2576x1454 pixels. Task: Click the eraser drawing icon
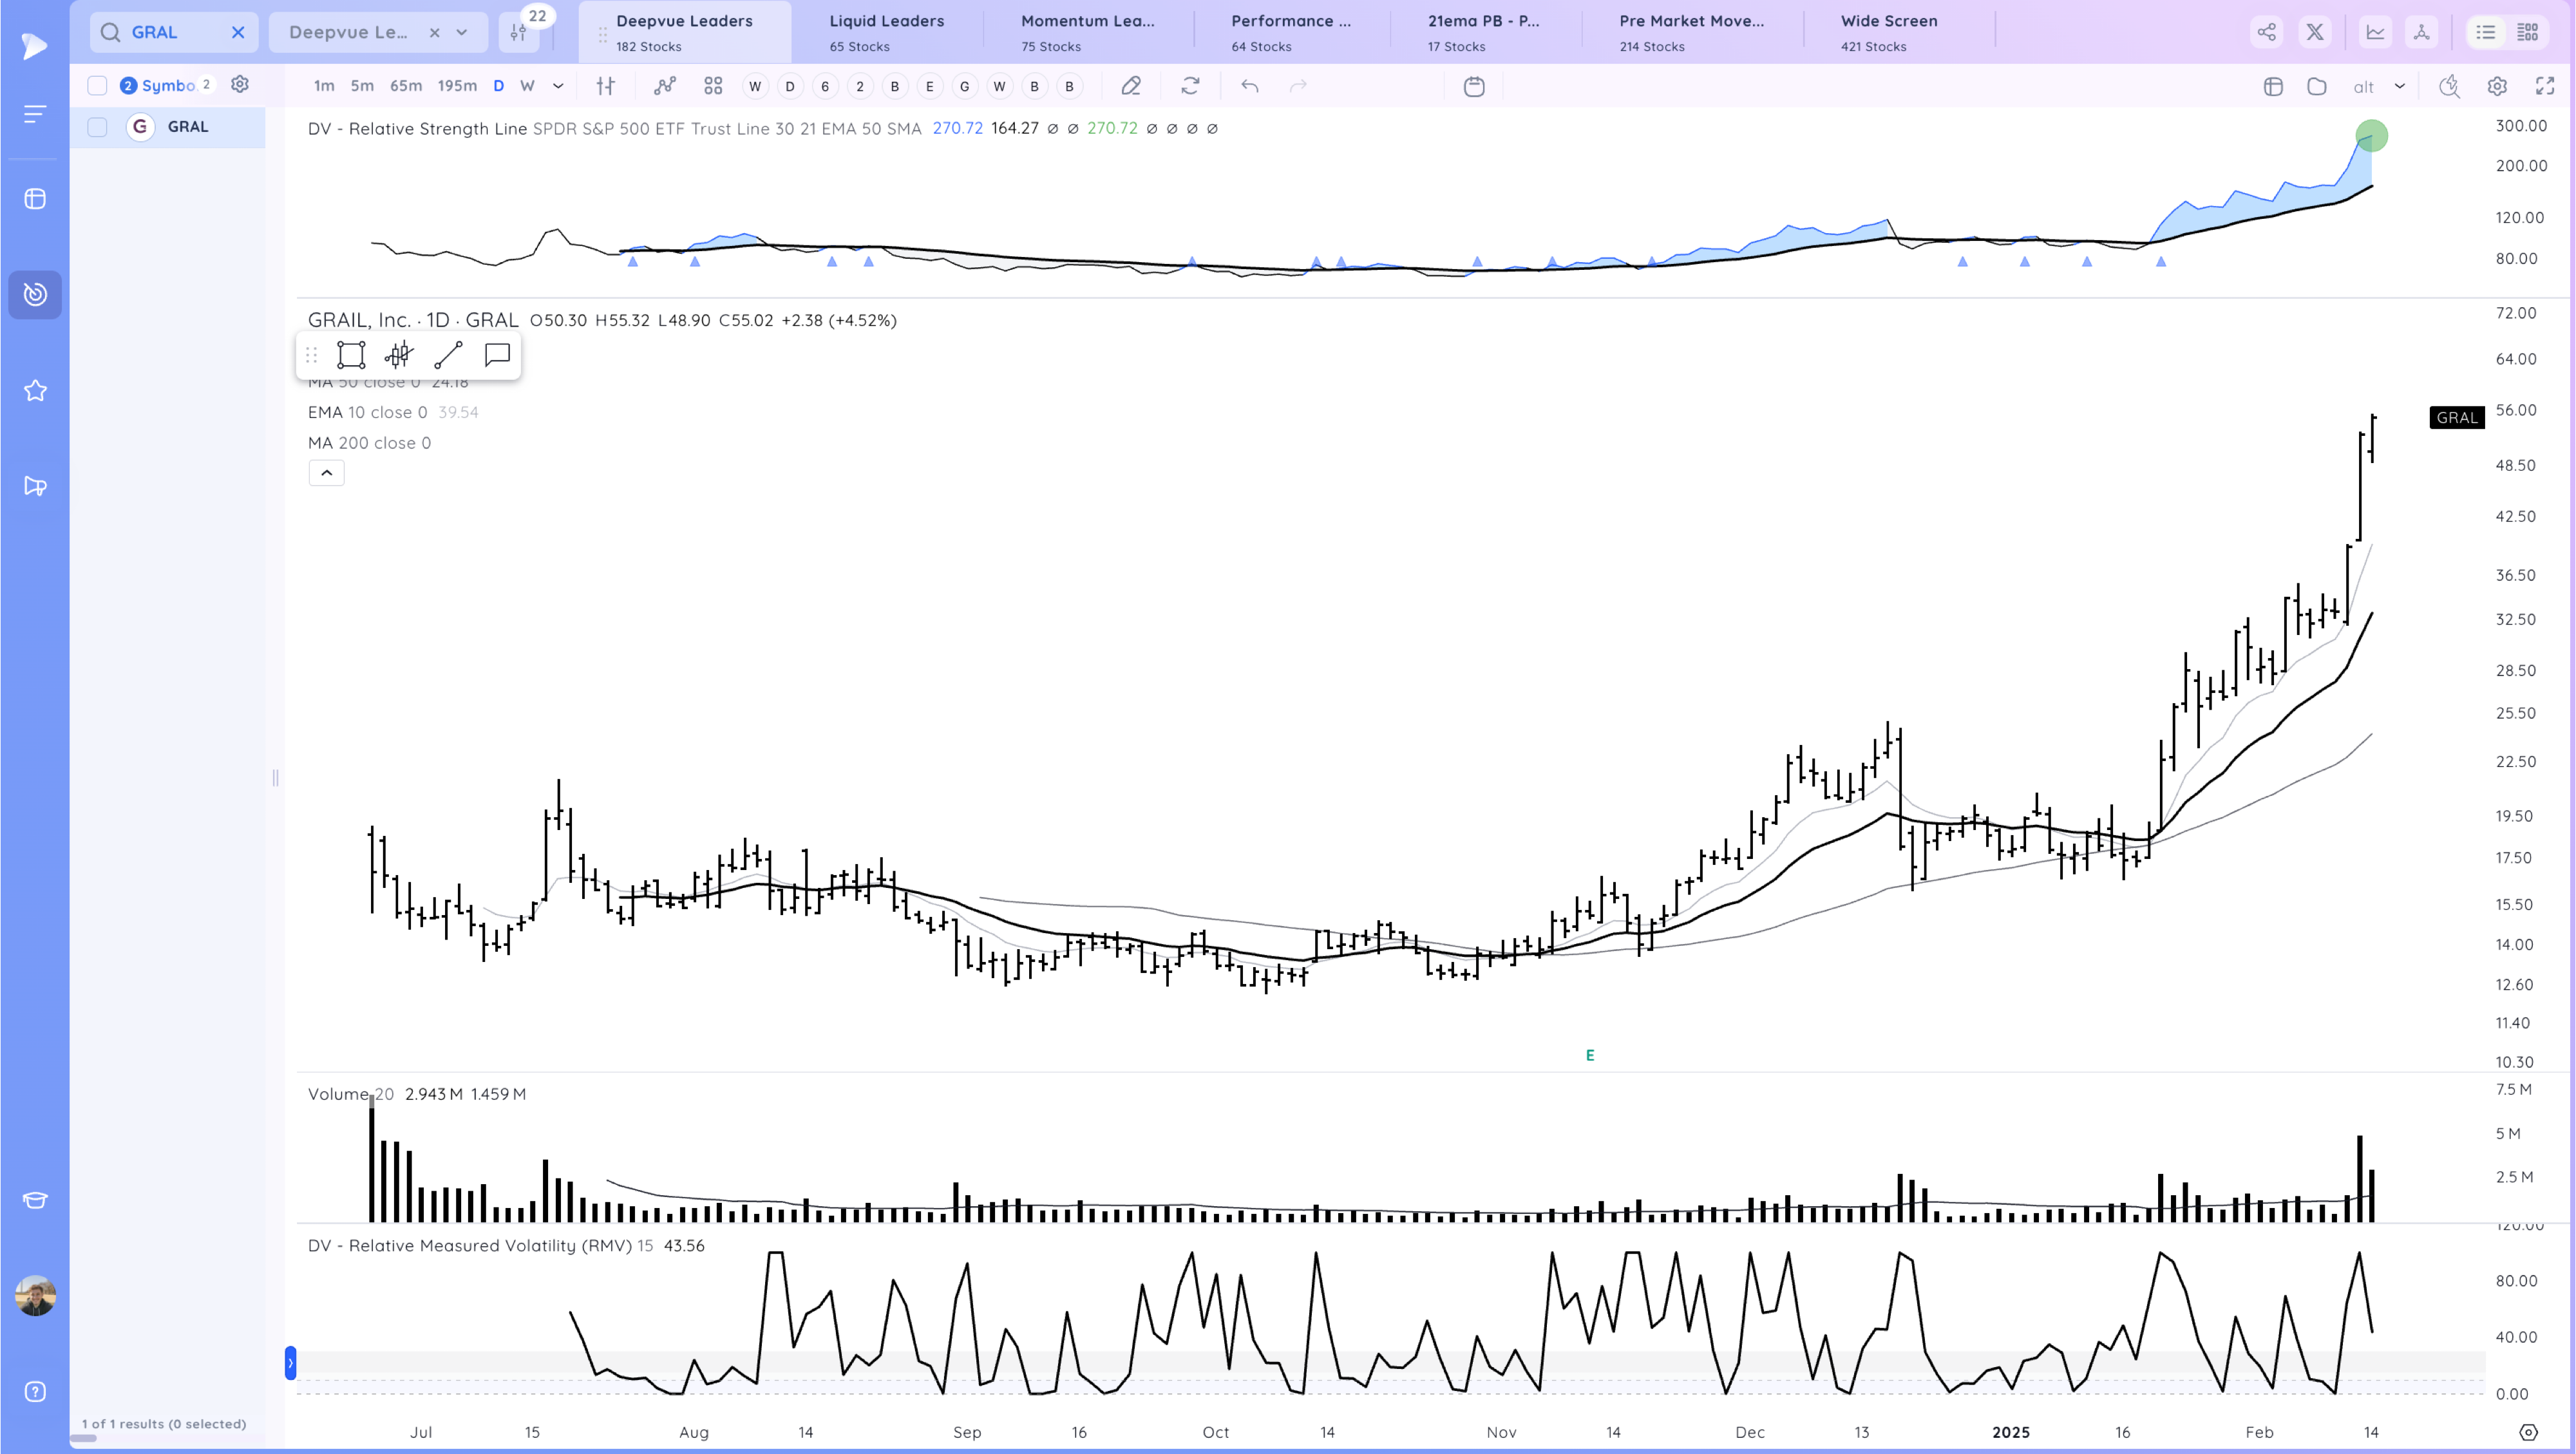pyautogui.click(x=1131, y=86)
